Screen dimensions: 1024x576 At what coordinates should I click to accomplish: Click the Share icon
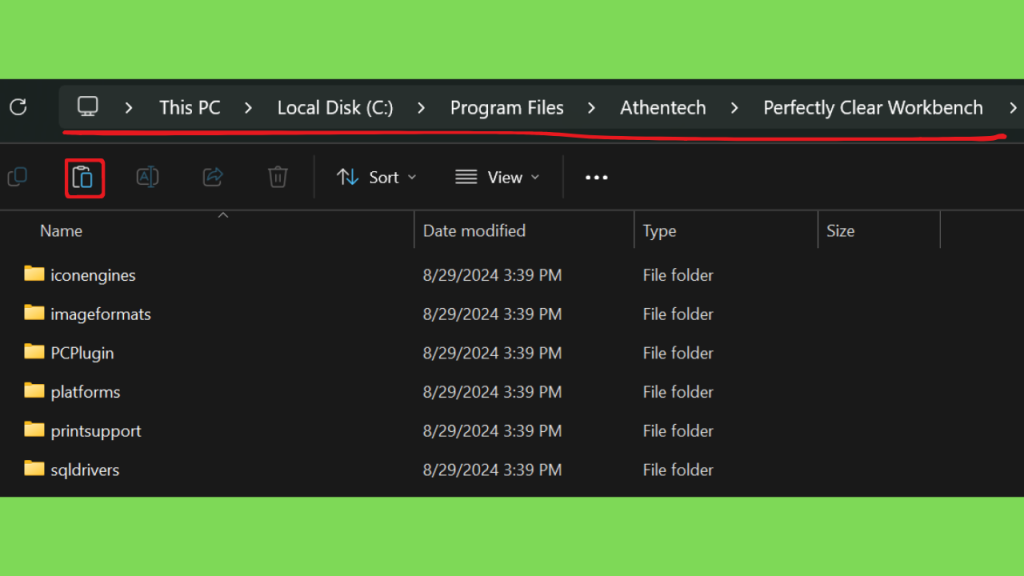click(x=213, y=177)
